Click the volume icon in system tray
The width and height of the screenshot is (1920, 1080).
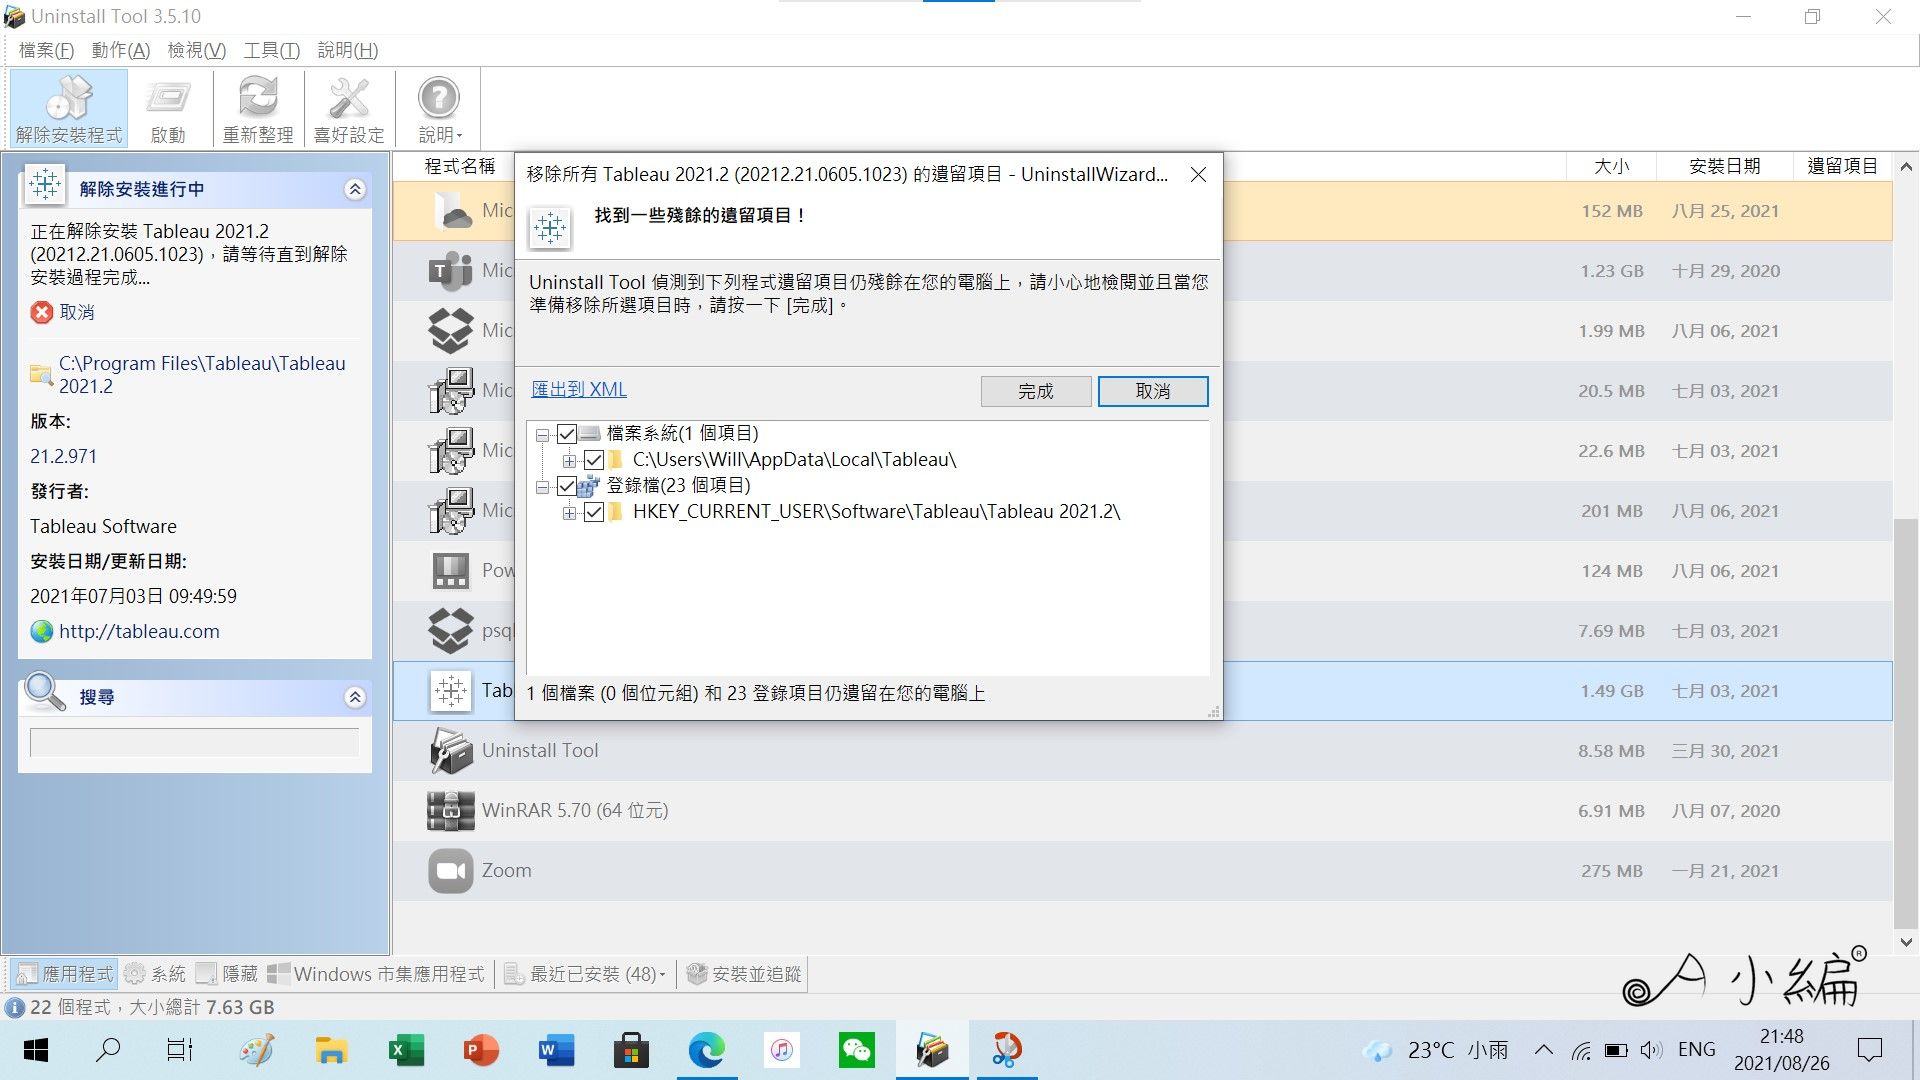pyautogui.click(x=1651, y=1050)
